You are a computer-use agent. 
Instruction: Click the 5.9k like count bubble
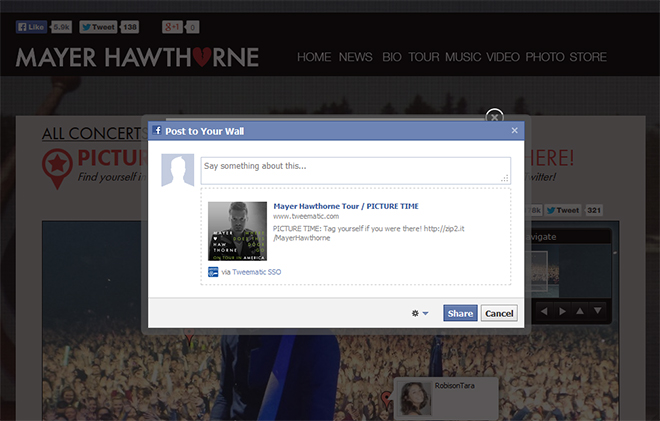click(x=61, y=27)
